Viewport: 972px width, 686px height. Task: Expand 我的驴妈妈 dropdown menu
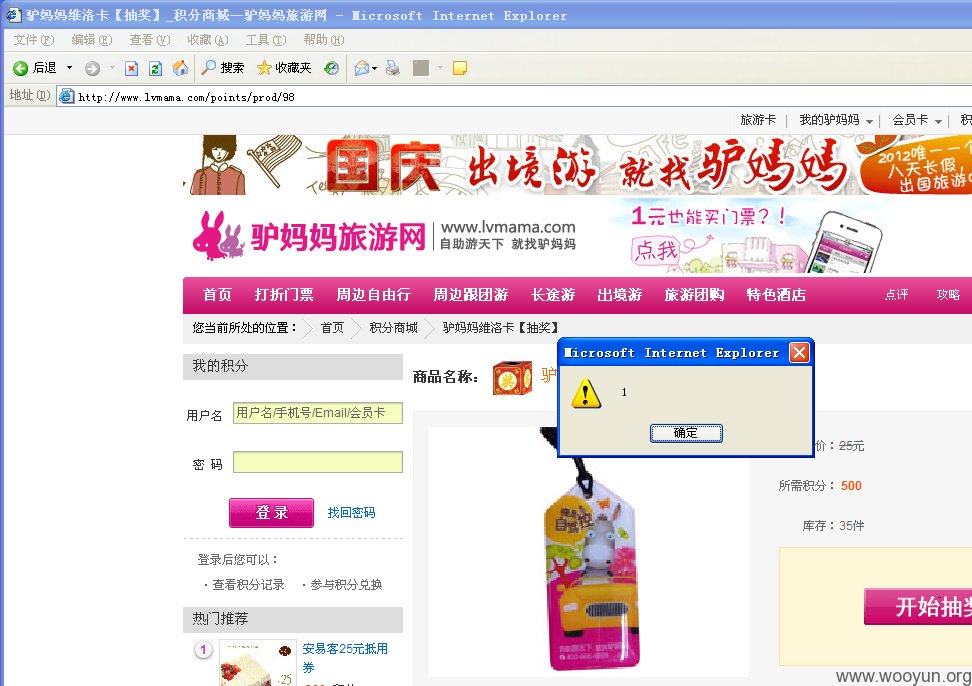869,121
